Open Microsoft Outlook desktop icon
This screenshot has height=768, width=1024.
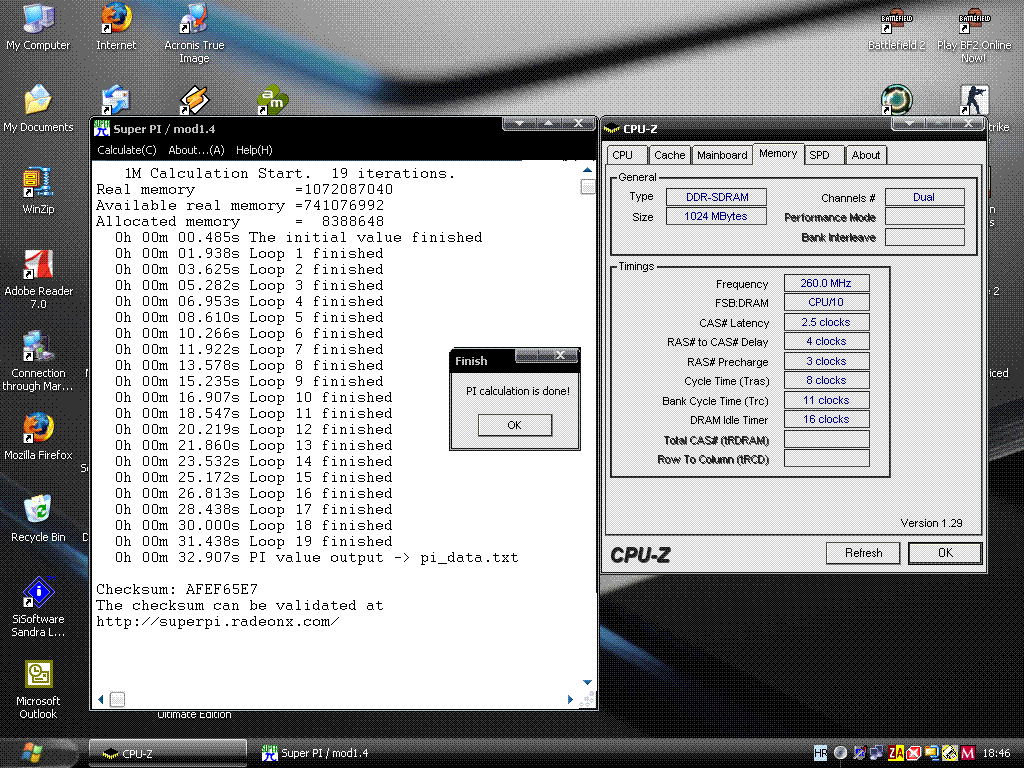point(38,675)
